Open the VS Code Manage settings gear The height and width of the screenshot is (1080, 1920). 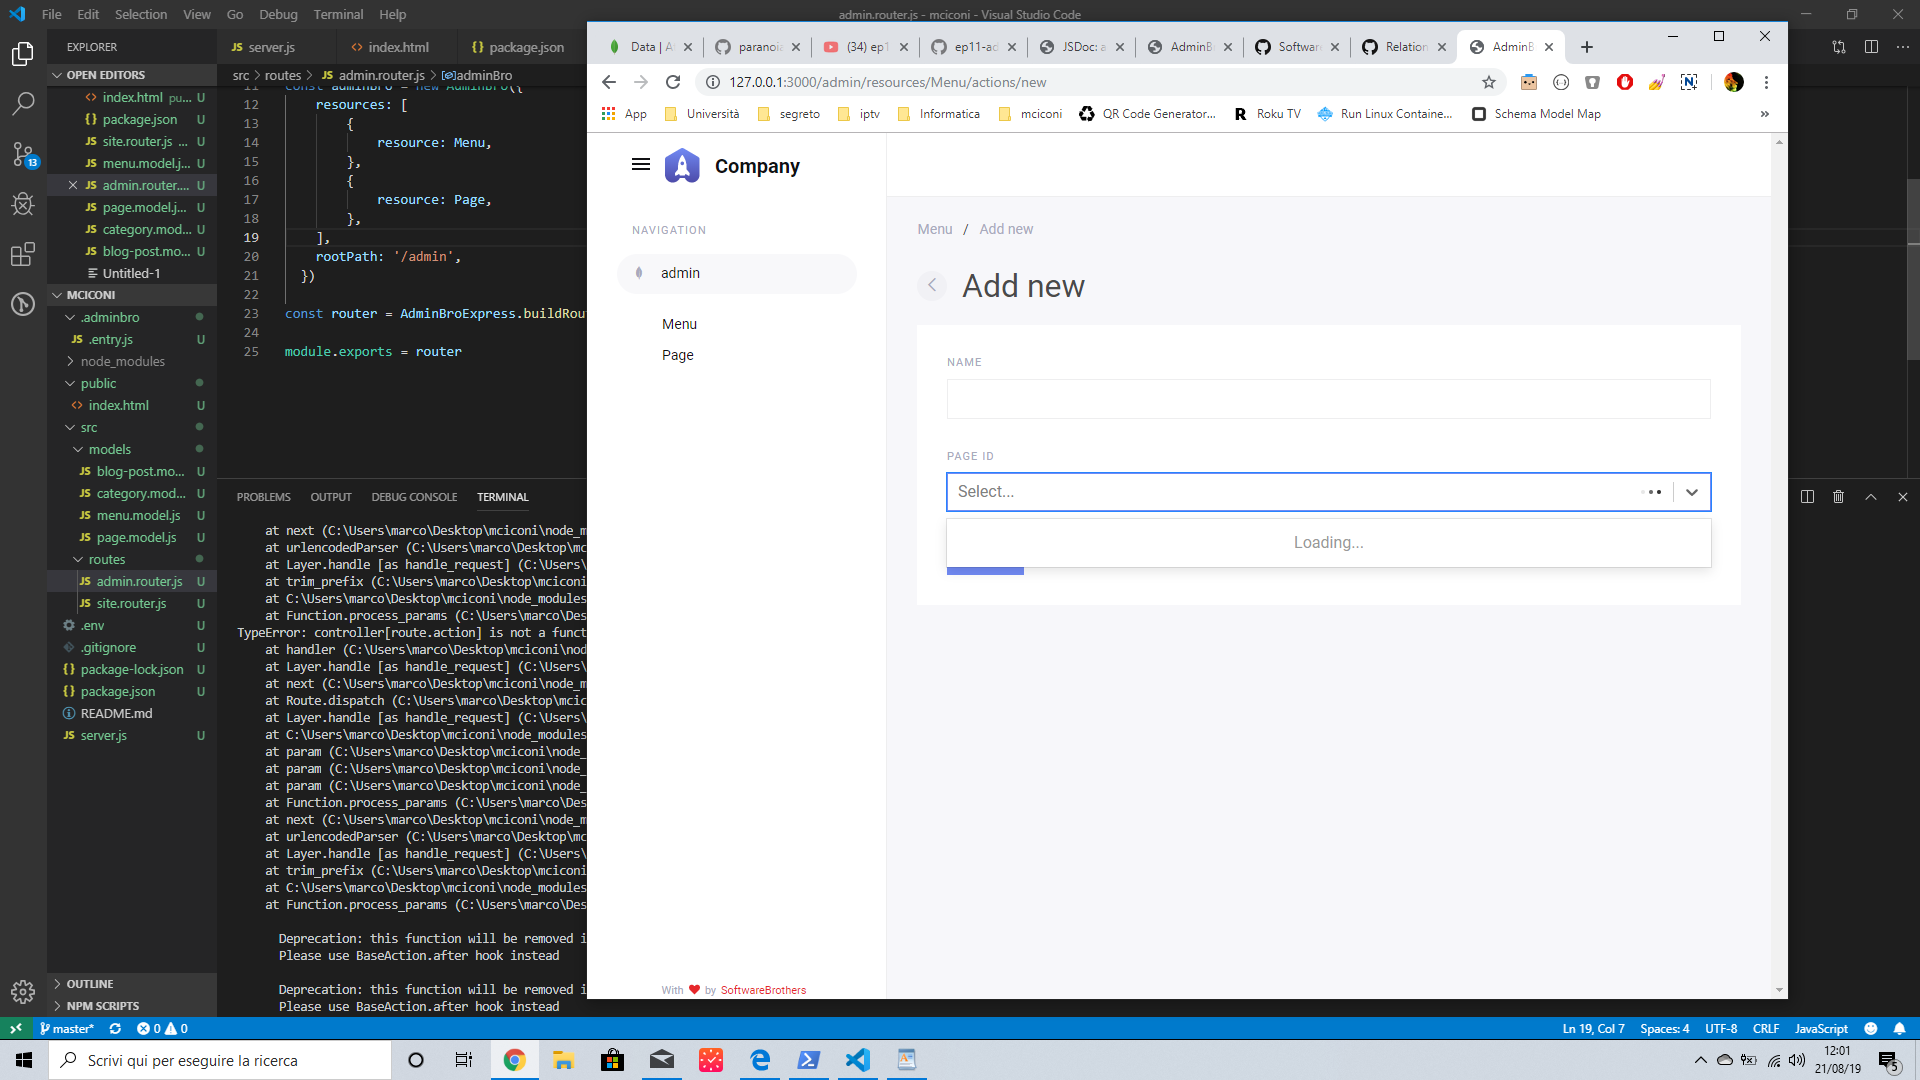23,992
